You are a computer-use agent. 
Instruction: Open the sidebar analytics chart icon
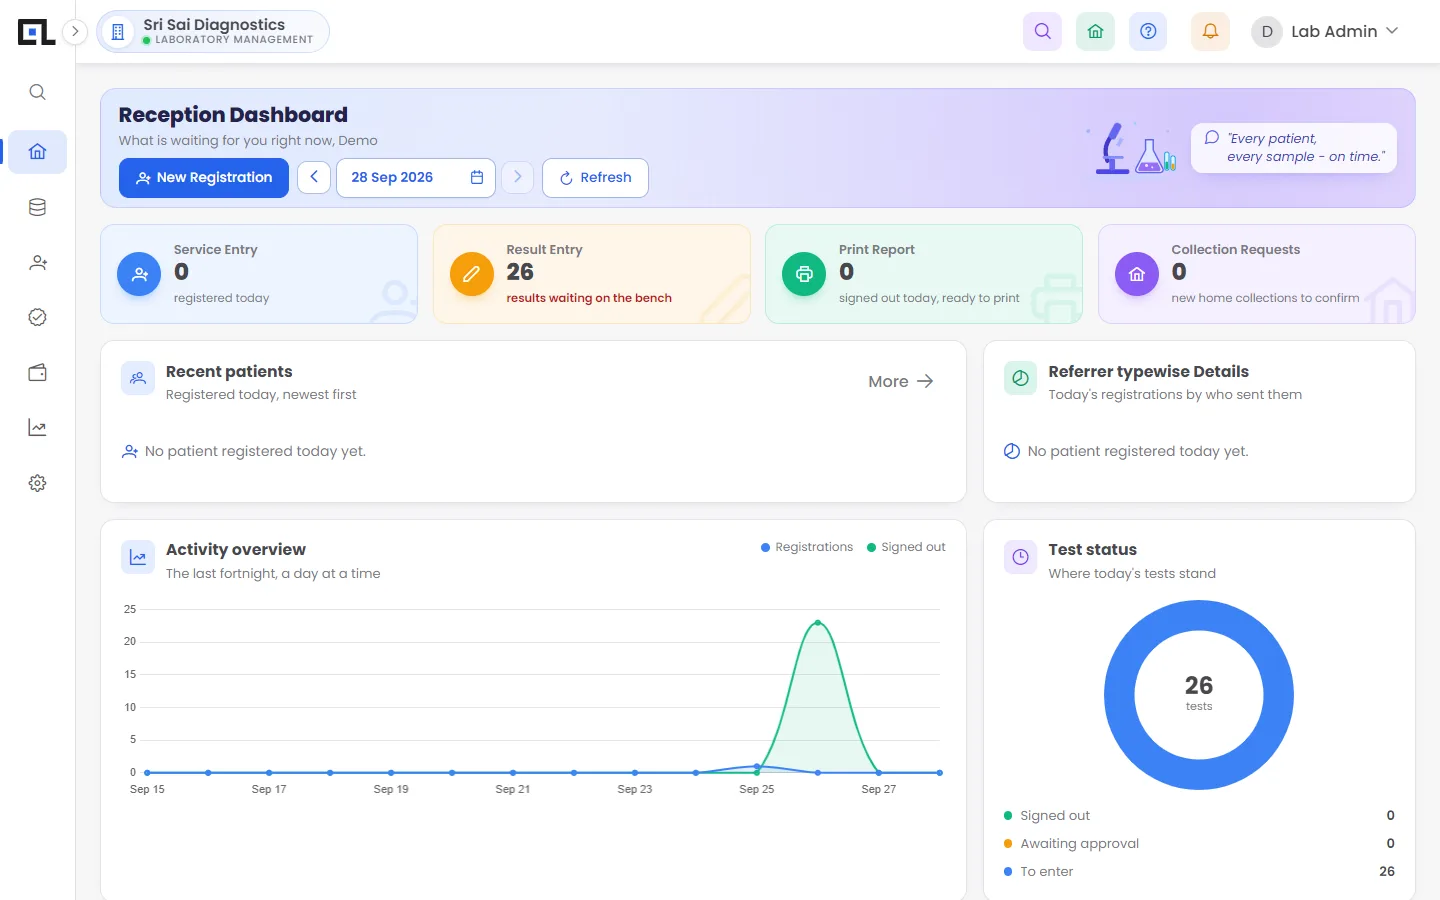click(x=37, y=428)
